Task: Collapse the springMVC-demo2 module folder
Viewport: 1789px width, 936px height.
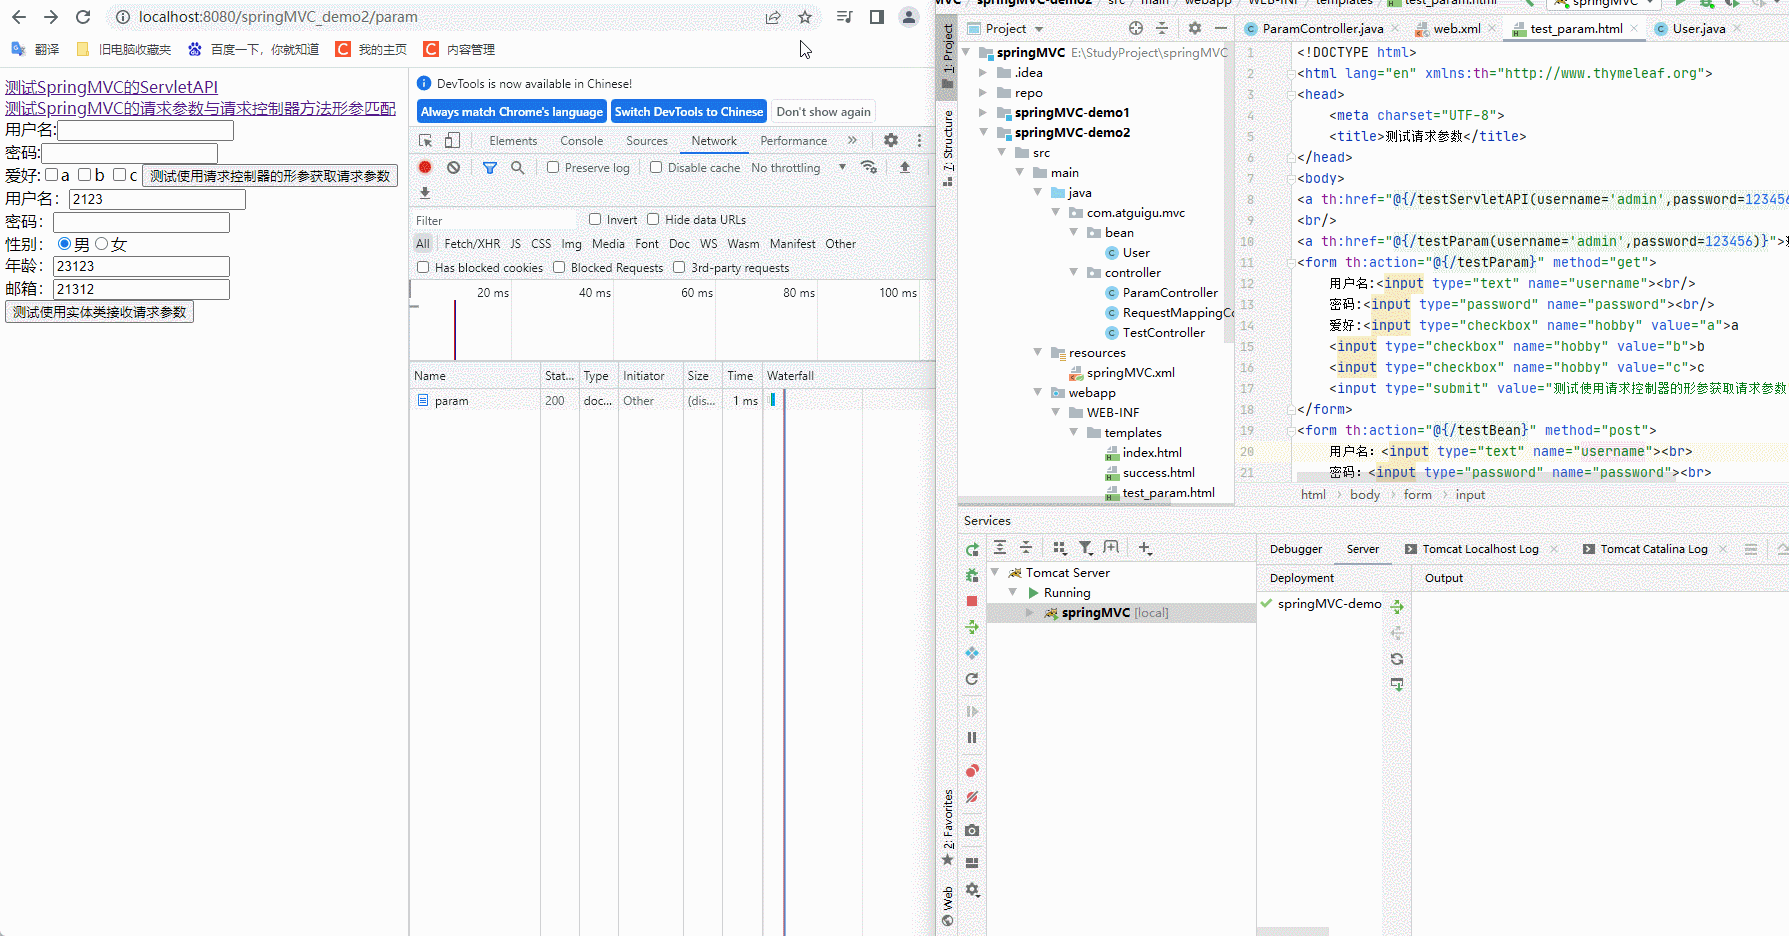Action: tap(984, 133)
